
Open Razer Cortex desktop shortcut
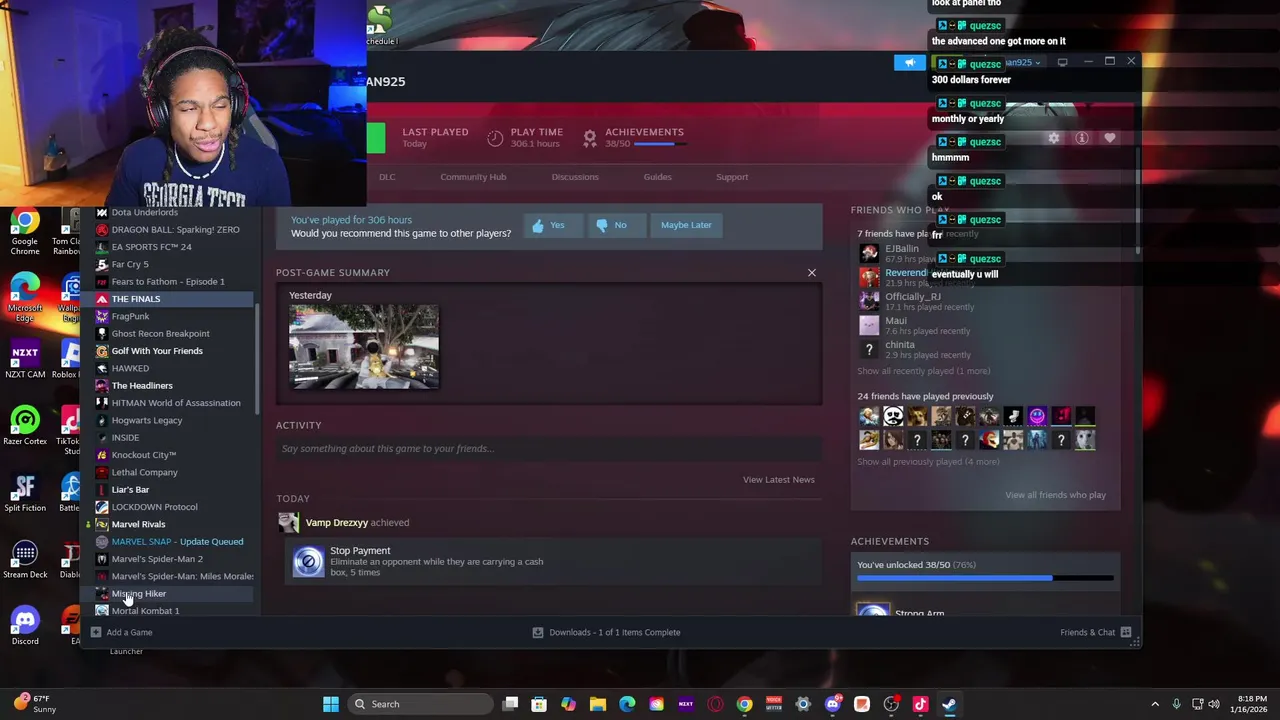point(25,426)
